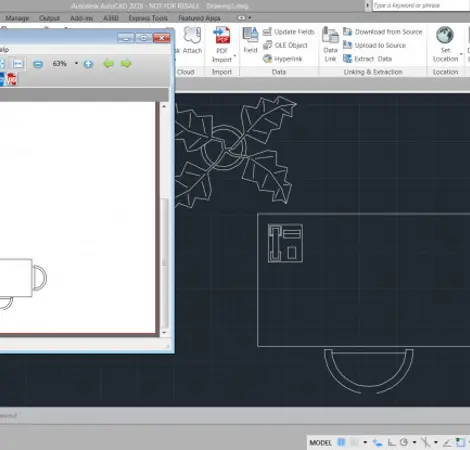Click the Attach icon in the ribbon

[x=193, y=35]
